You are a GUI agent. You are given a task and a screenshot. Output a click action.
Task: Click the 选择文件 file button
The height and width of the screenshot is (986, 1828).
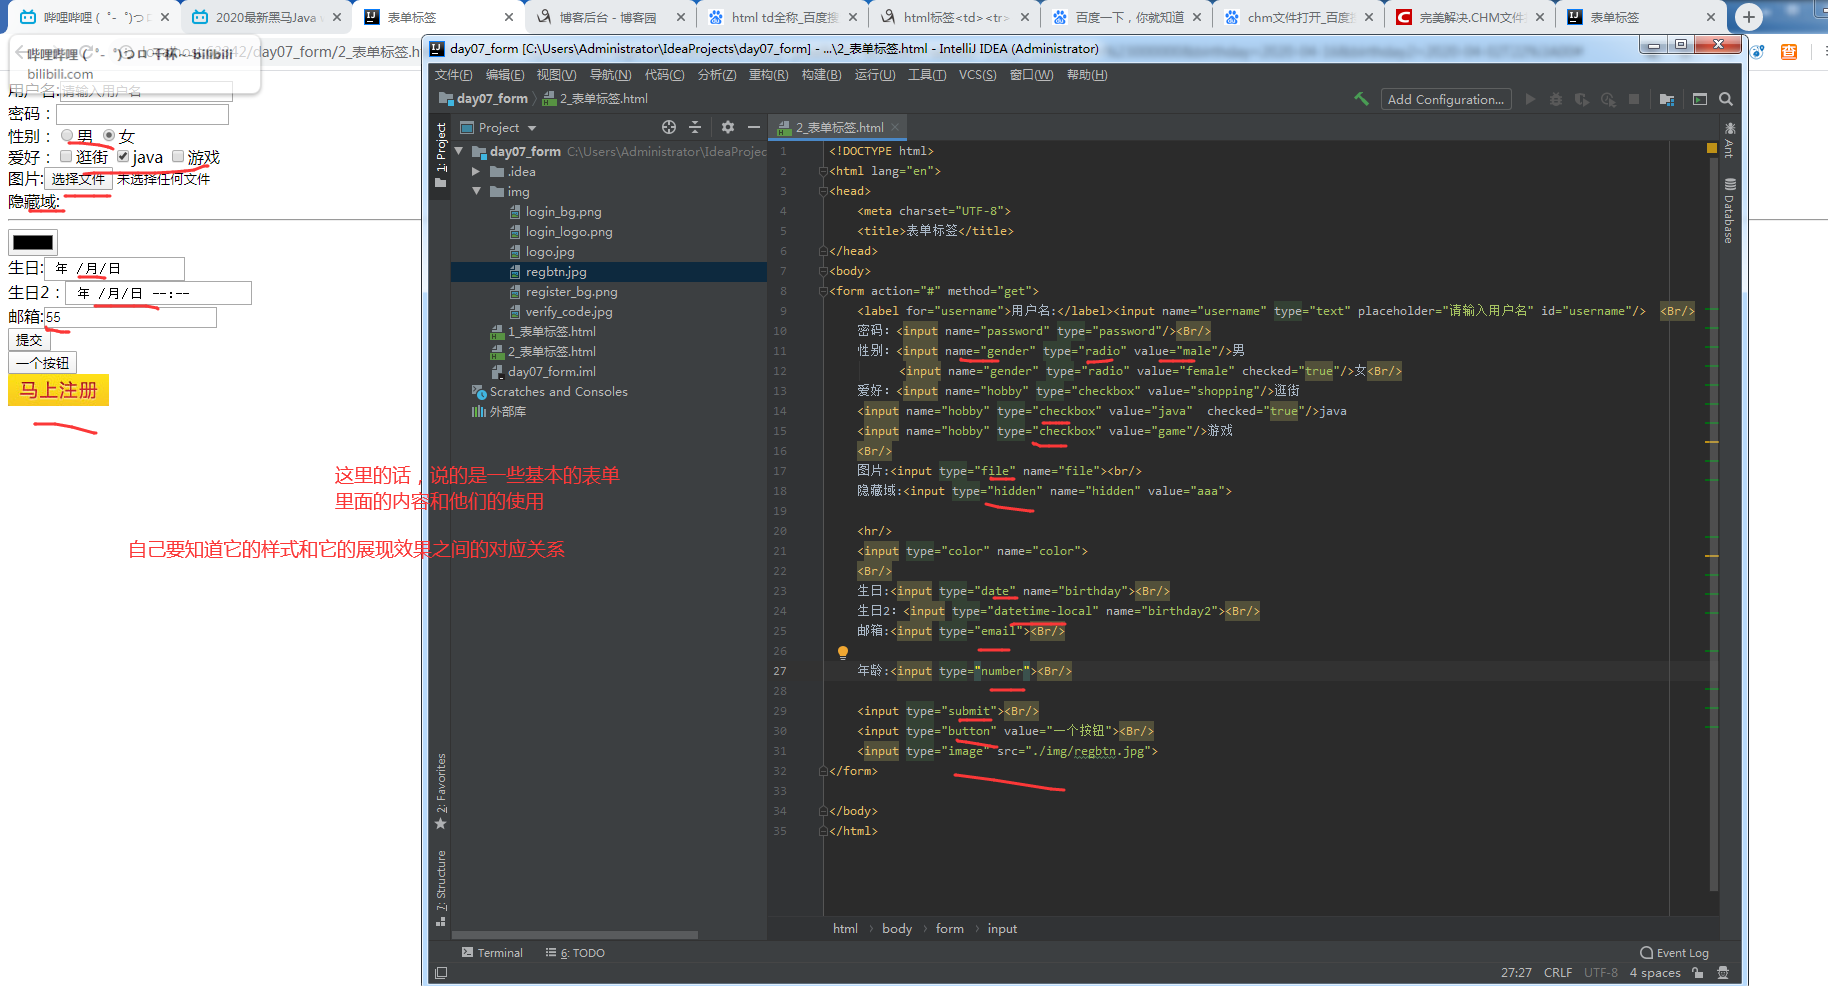coord(78,179)
